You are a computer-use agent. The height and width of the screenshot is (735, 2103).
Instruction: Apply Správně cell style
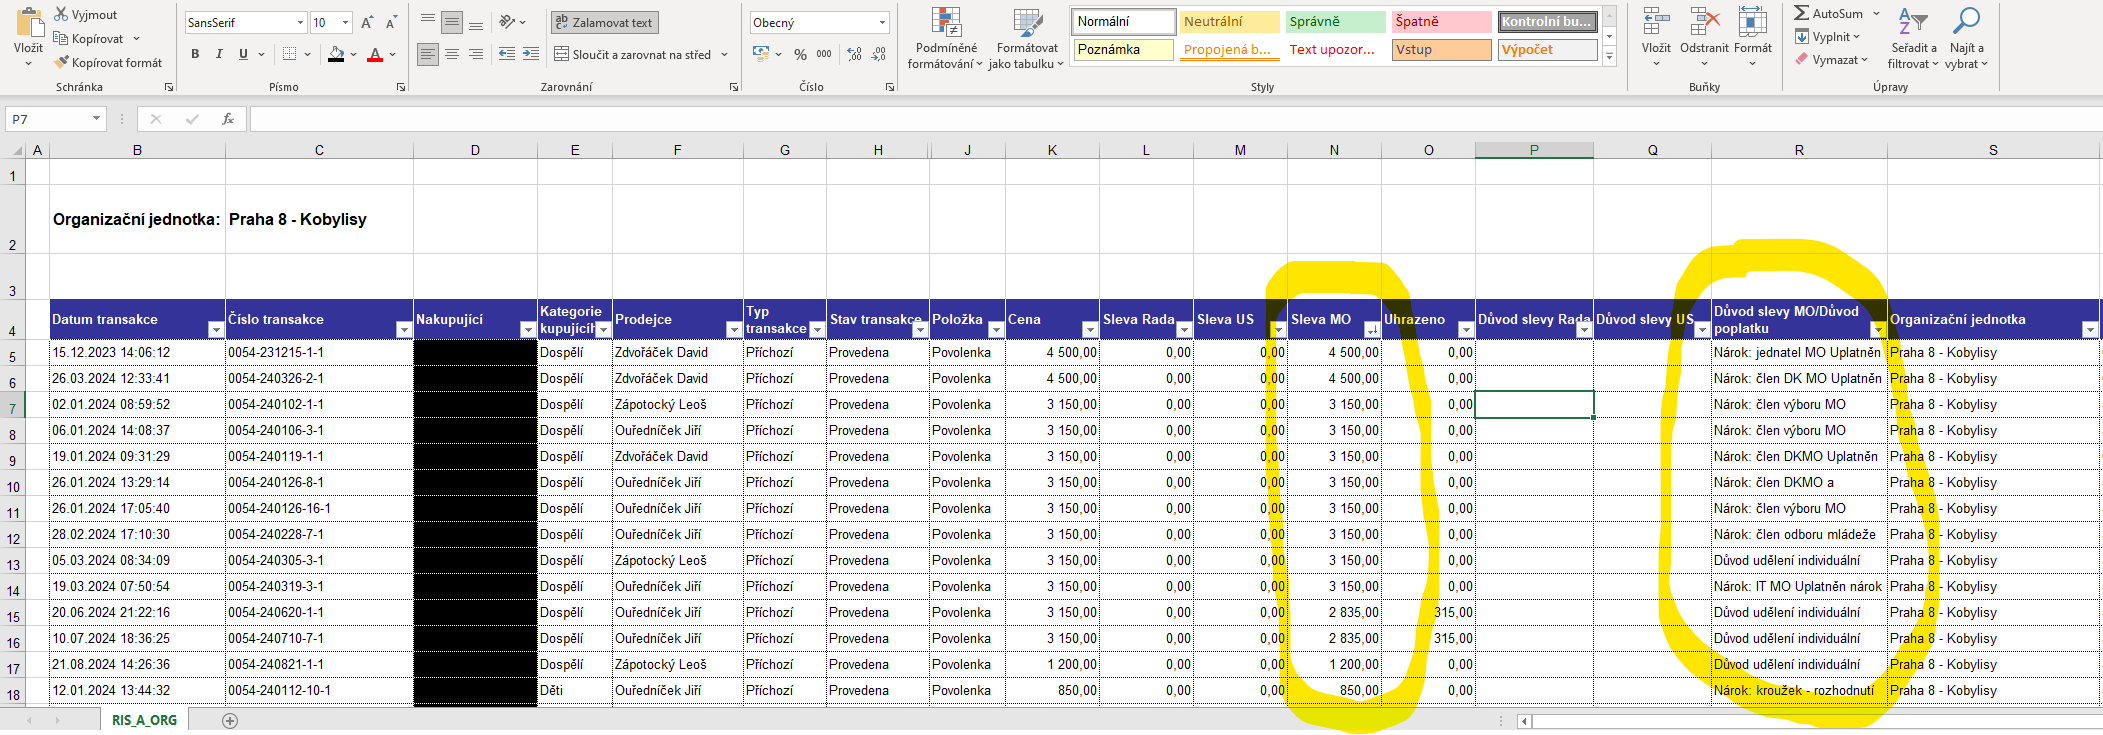point(1335,21)
